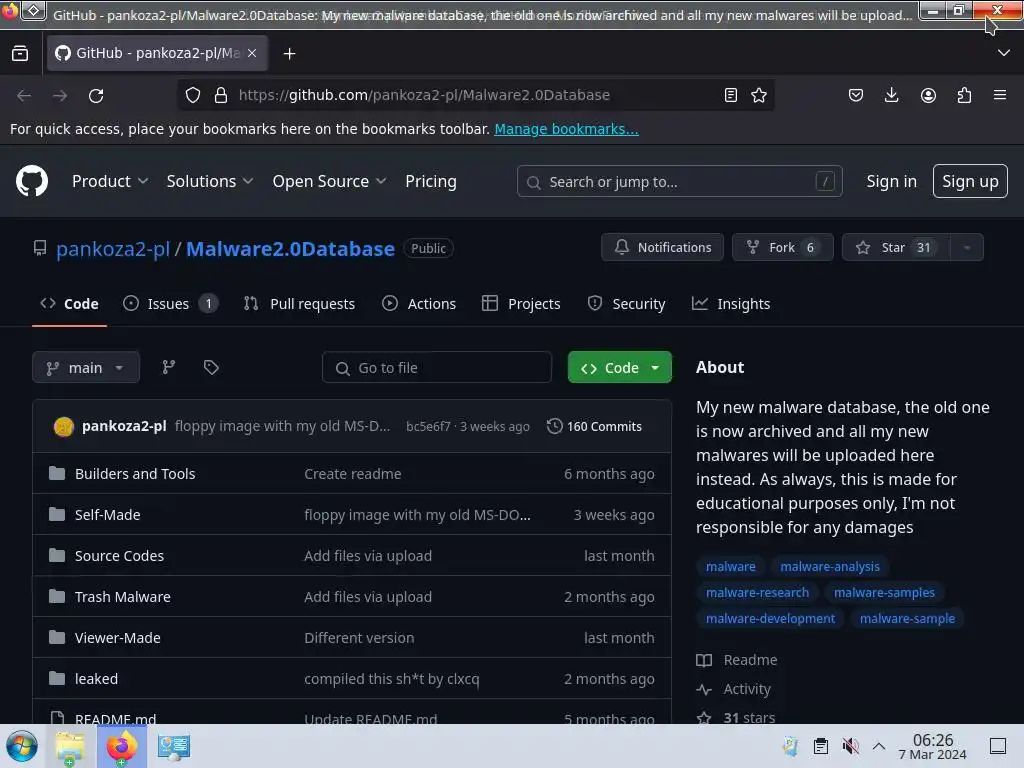This screenshot has width=1024, height=768.
Task: Open the main branch dropdown
Action: pyautogui.click(x=86, y=367)
